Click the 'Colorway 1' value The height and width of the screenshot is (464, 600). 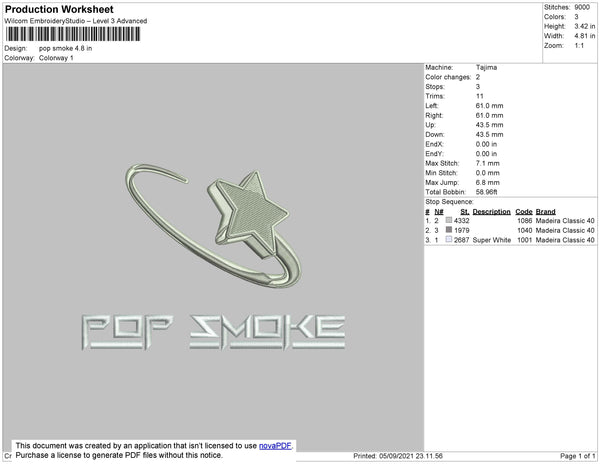pyautogui.click(x=56, y=58)
